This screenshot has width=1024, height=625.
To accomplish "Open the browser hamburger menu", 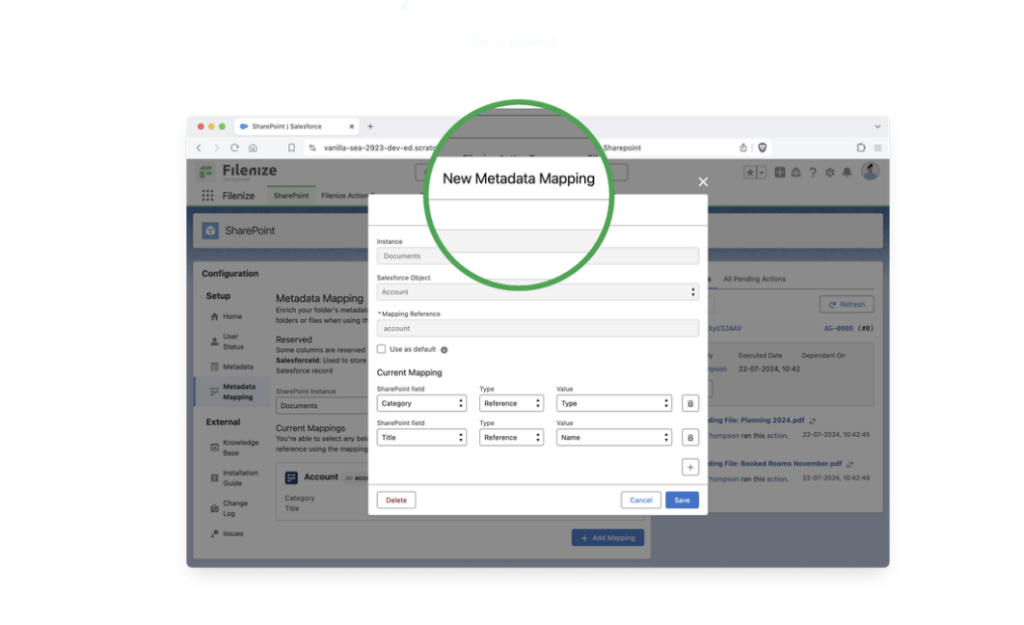I will click(878, 148).
